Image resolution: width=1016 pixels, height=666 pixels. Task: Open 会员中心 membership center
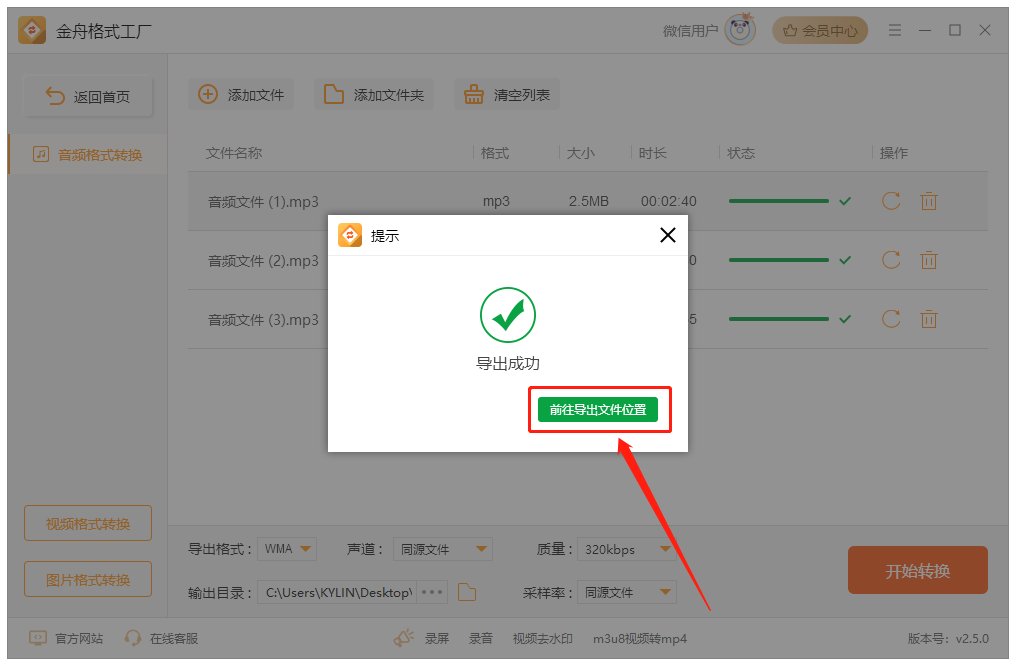tap(820, 30)
